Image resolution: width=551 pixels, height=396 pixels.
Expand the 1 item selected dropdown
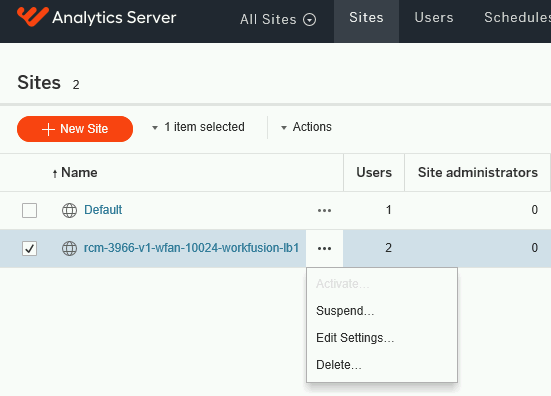coord(198,127)
